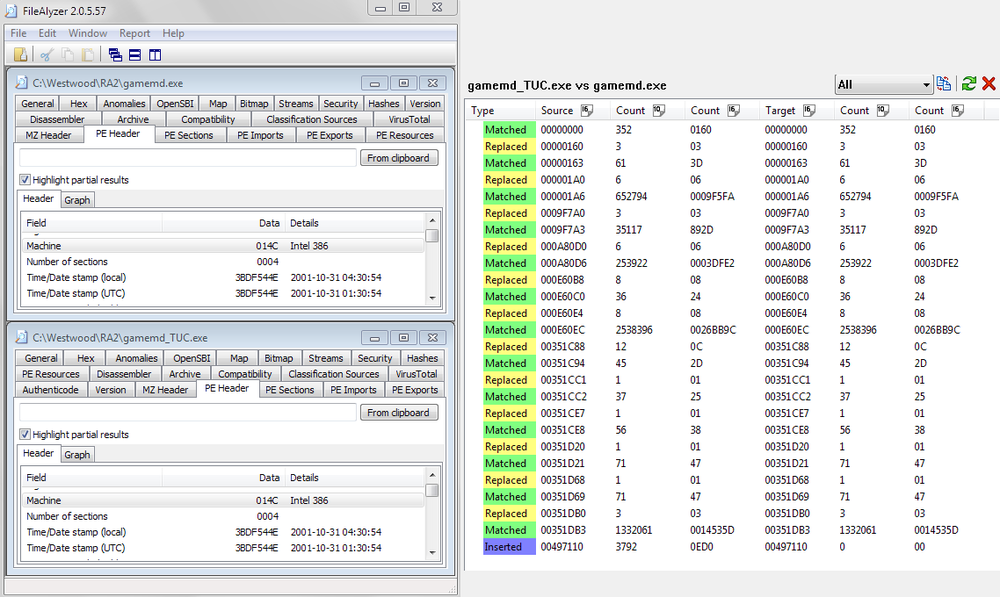Click the 3792 count cell
The height and width of the screenshot is (597, 1000).
tap(626, 547)
